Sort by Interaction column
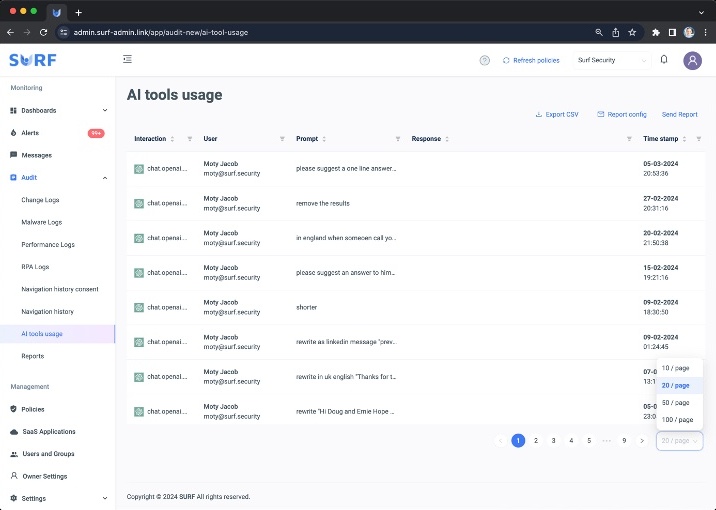Viewport: 716px width, 510px height. pyautogui.click(x=172, y=139)
